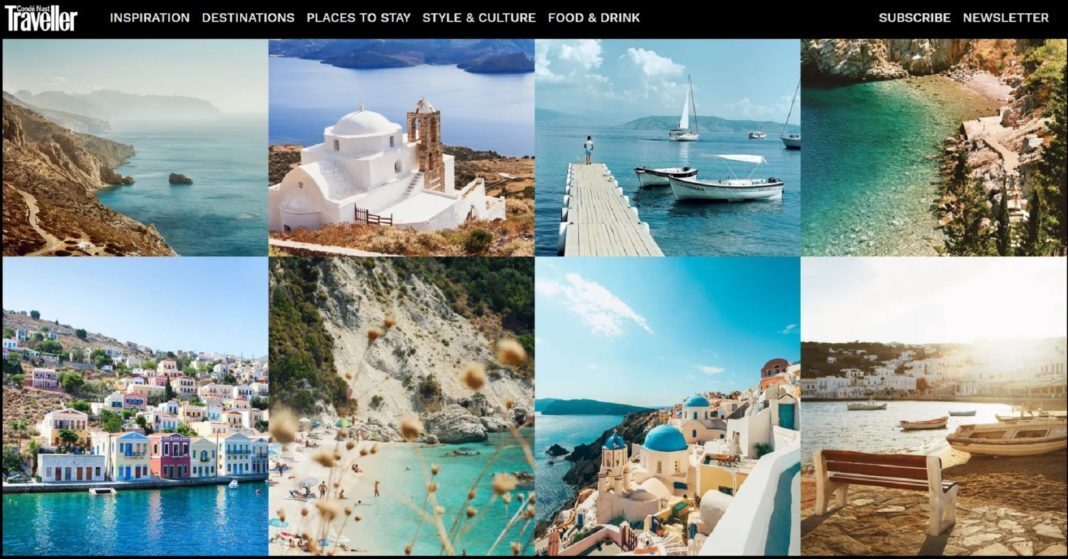This screenshot has width=1068, height=559.
Task: Click the Subscribe link
Action: tap(914, 18)
